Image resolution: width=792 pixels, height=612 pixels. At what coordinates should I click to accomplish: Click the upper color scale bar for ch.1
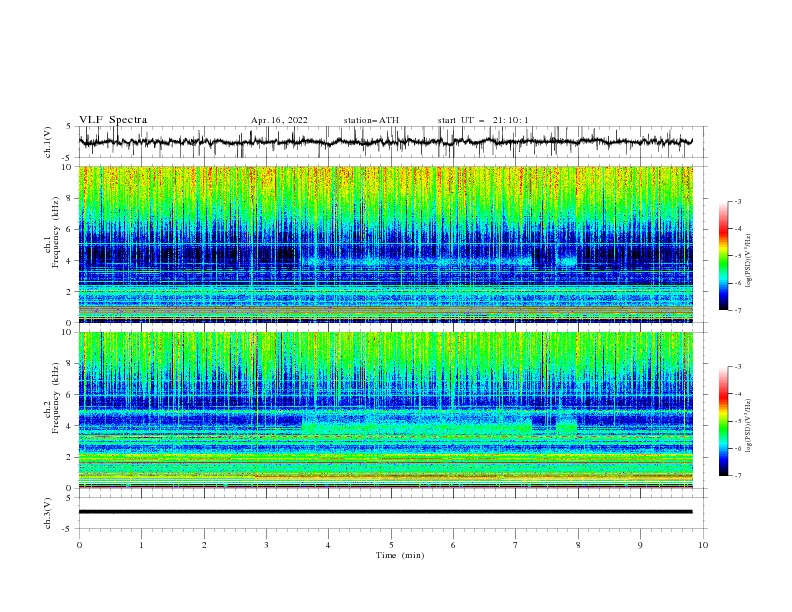[723, 256]
